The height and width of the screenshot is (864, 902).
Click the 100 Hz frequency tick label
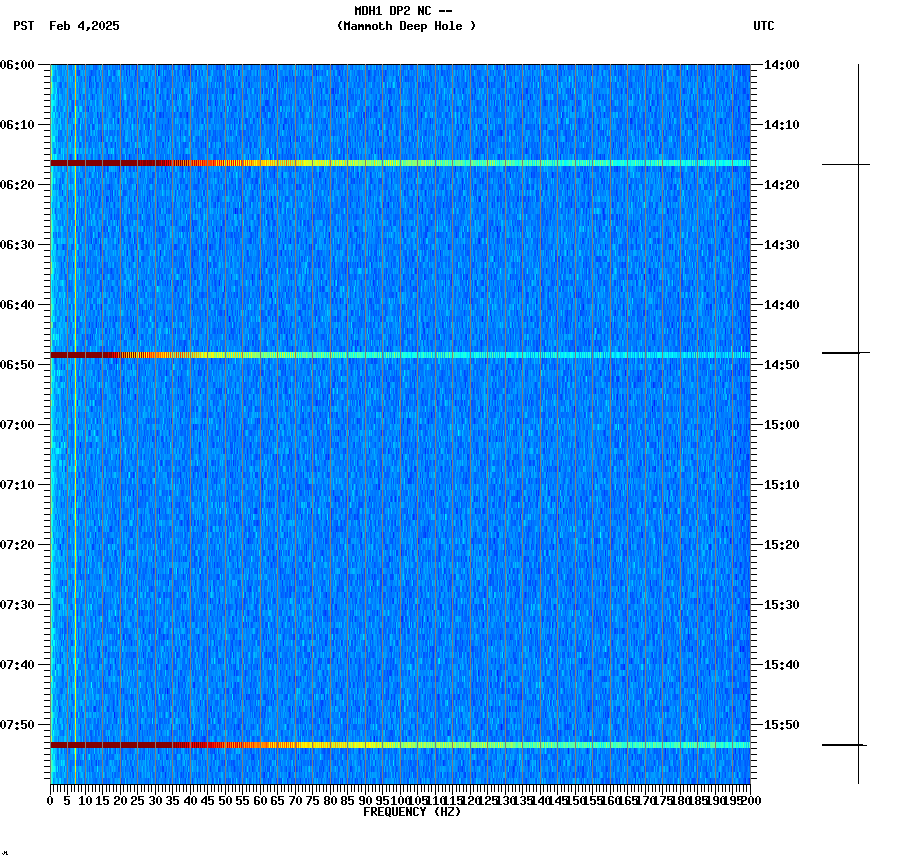click(399, 799)
